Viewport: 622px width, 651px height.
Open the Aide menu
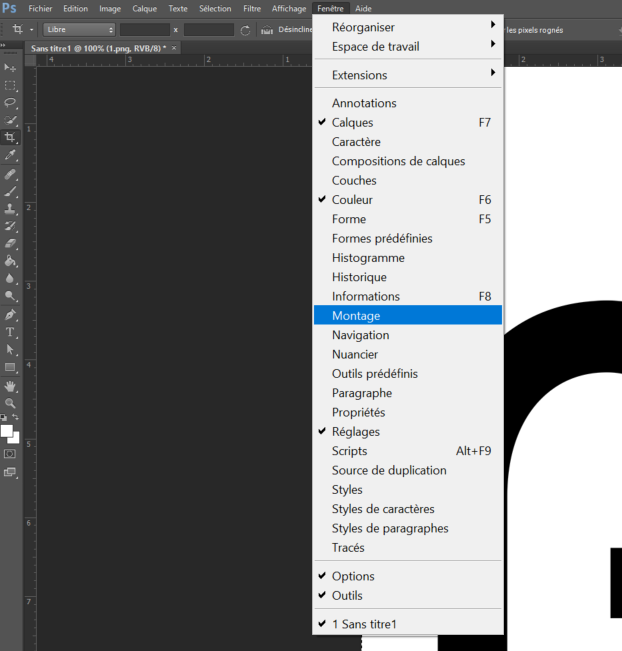point(363,8)
